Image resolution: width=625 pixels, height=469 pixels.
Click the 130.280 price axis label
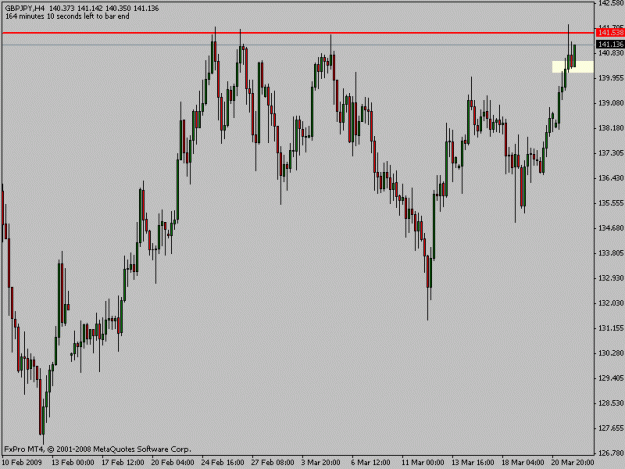610,353
